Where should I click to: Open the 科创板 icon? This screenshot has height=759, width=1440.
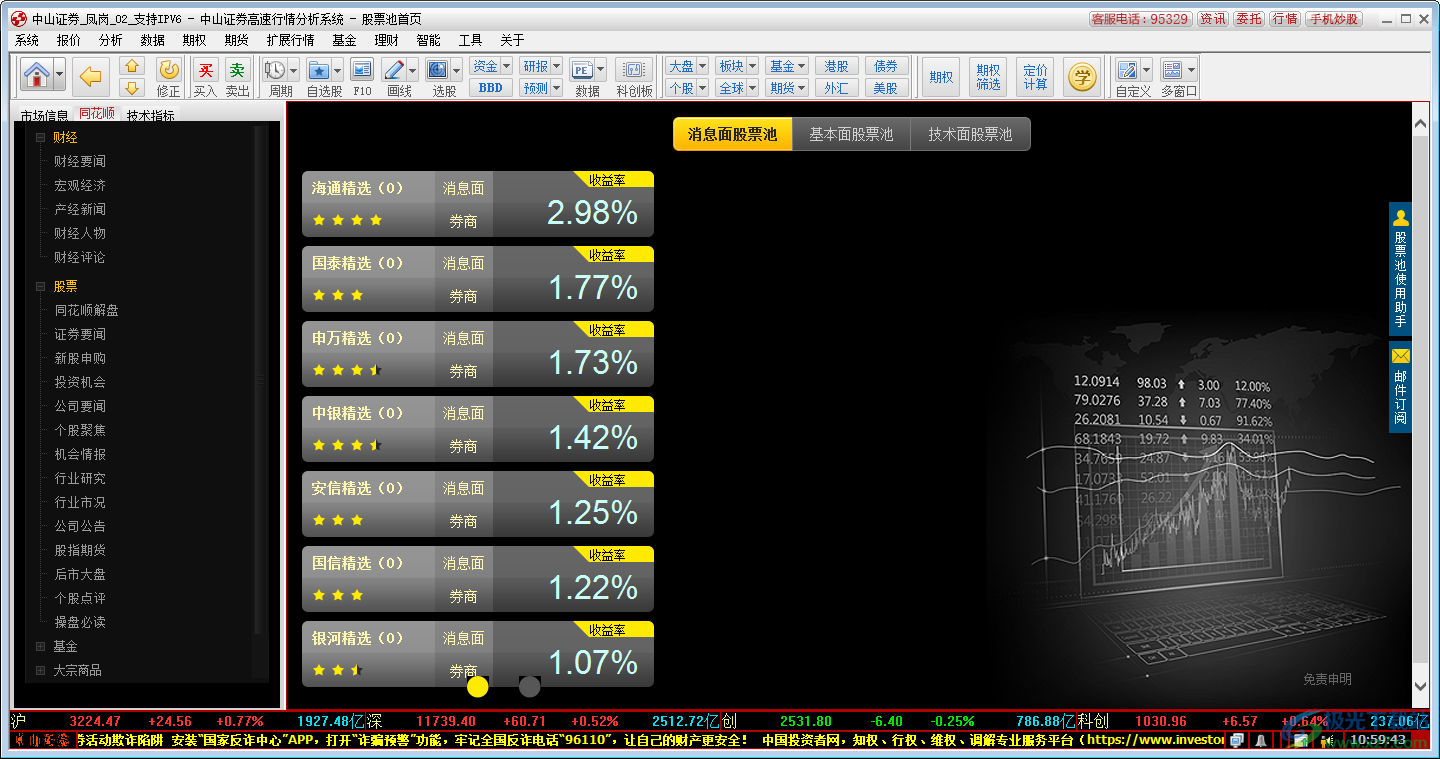(634, 70)
